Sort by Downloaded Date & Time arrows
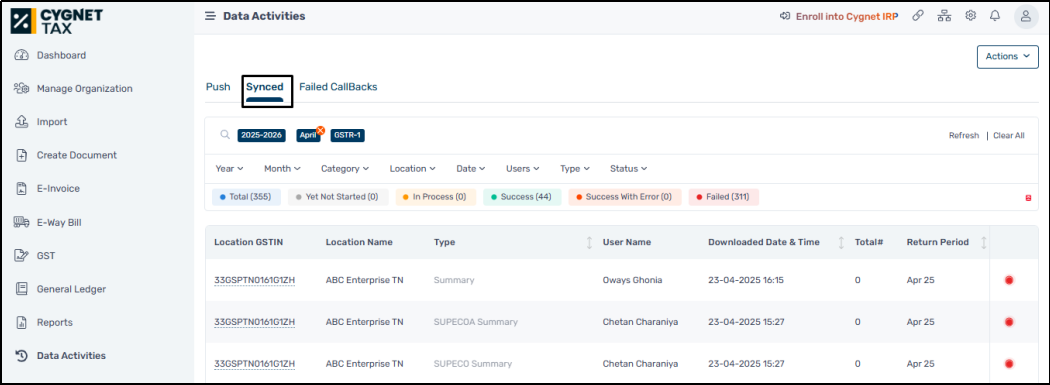Viewport: 1050px width, 385px height. click(841, 242)
